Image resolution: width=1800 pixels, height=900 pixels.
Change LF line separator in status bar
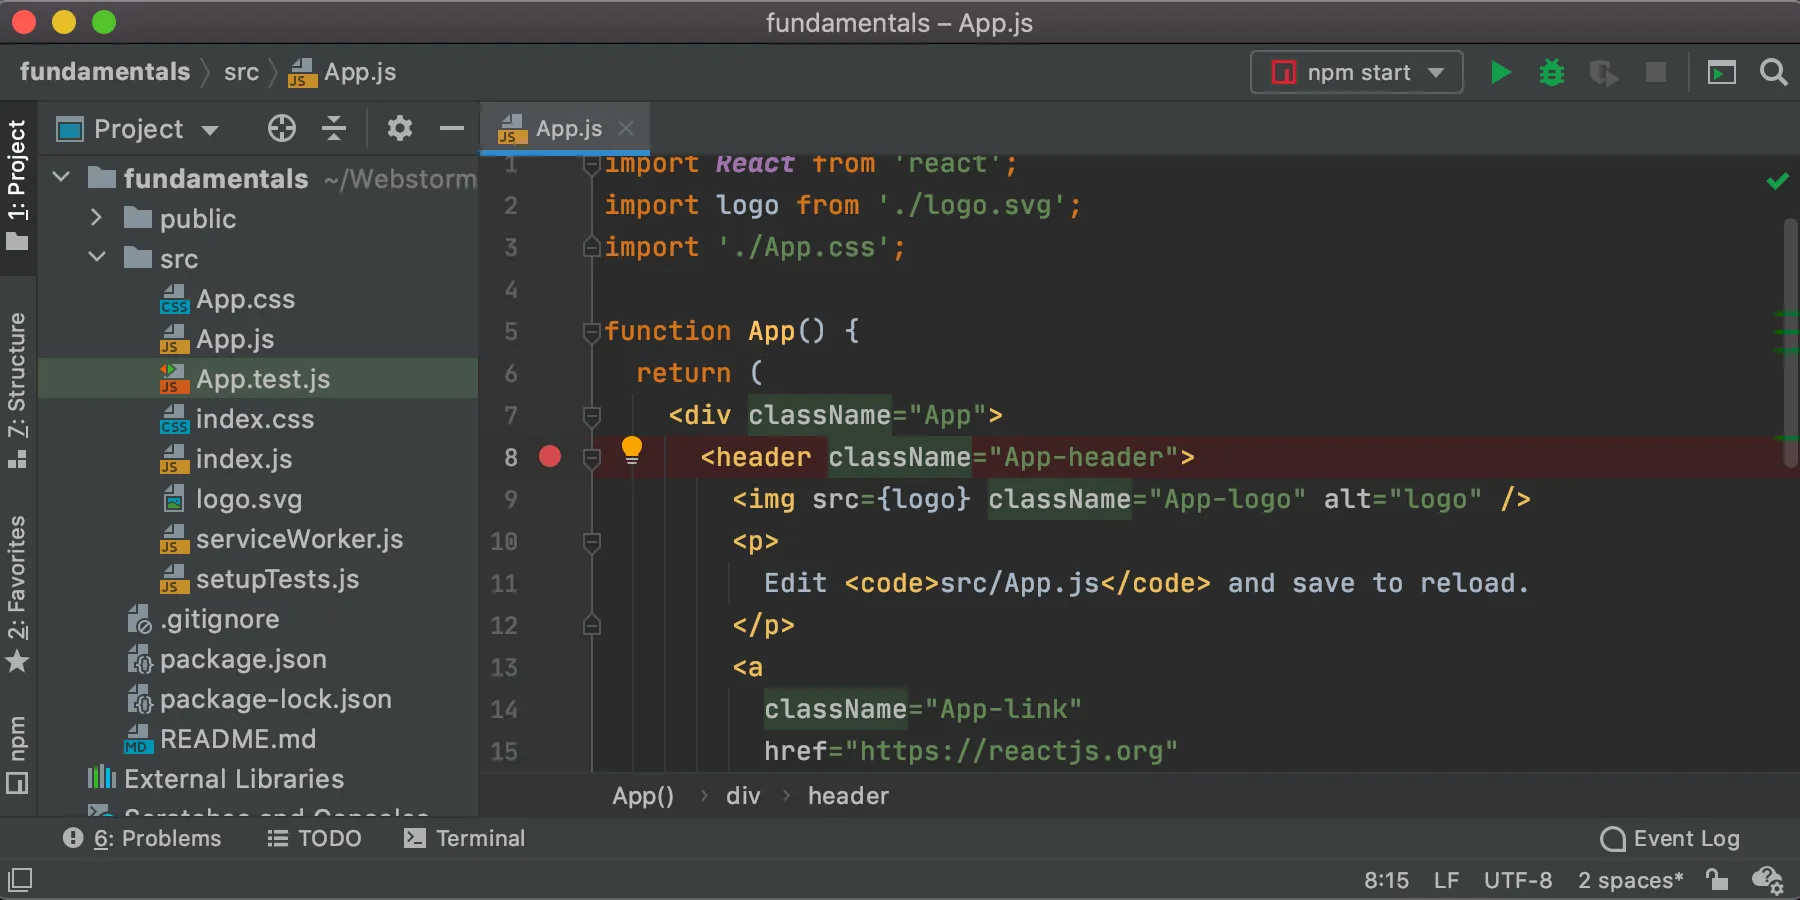pos(1446,880)
